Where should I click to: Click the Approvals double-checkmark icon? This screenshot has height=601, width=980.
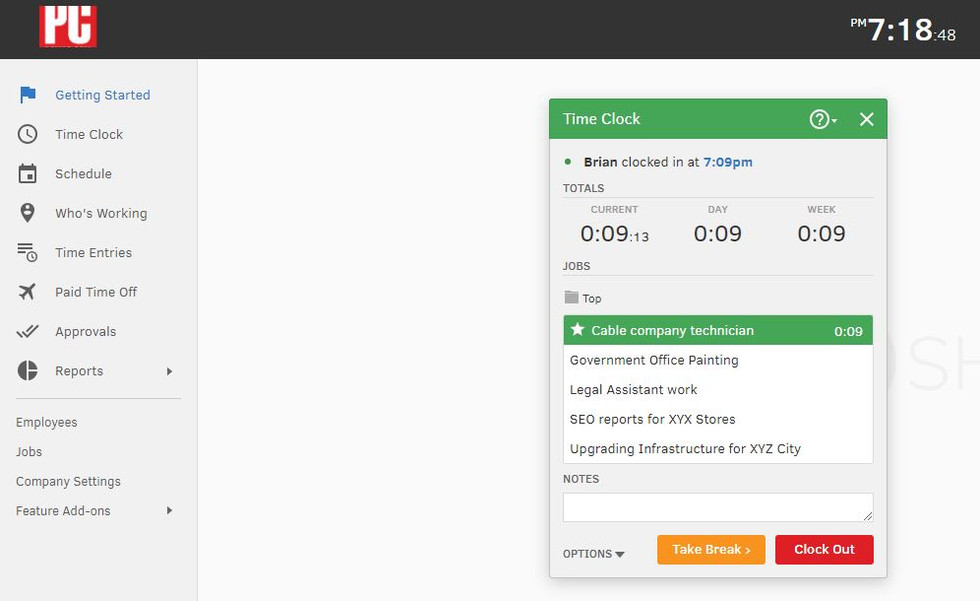click(28, 332)
